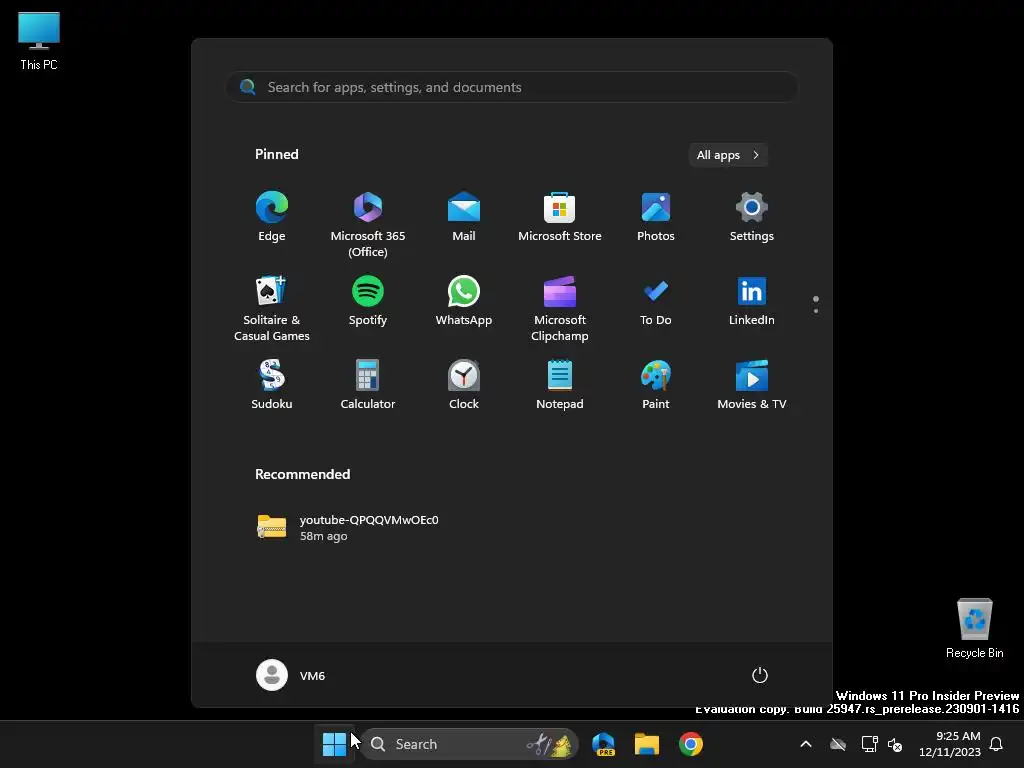Click the muted volume tray icon
Image resolution: width=1024 pixels, height=768 pixels.
pyautogui.click(x=895, y=744)
